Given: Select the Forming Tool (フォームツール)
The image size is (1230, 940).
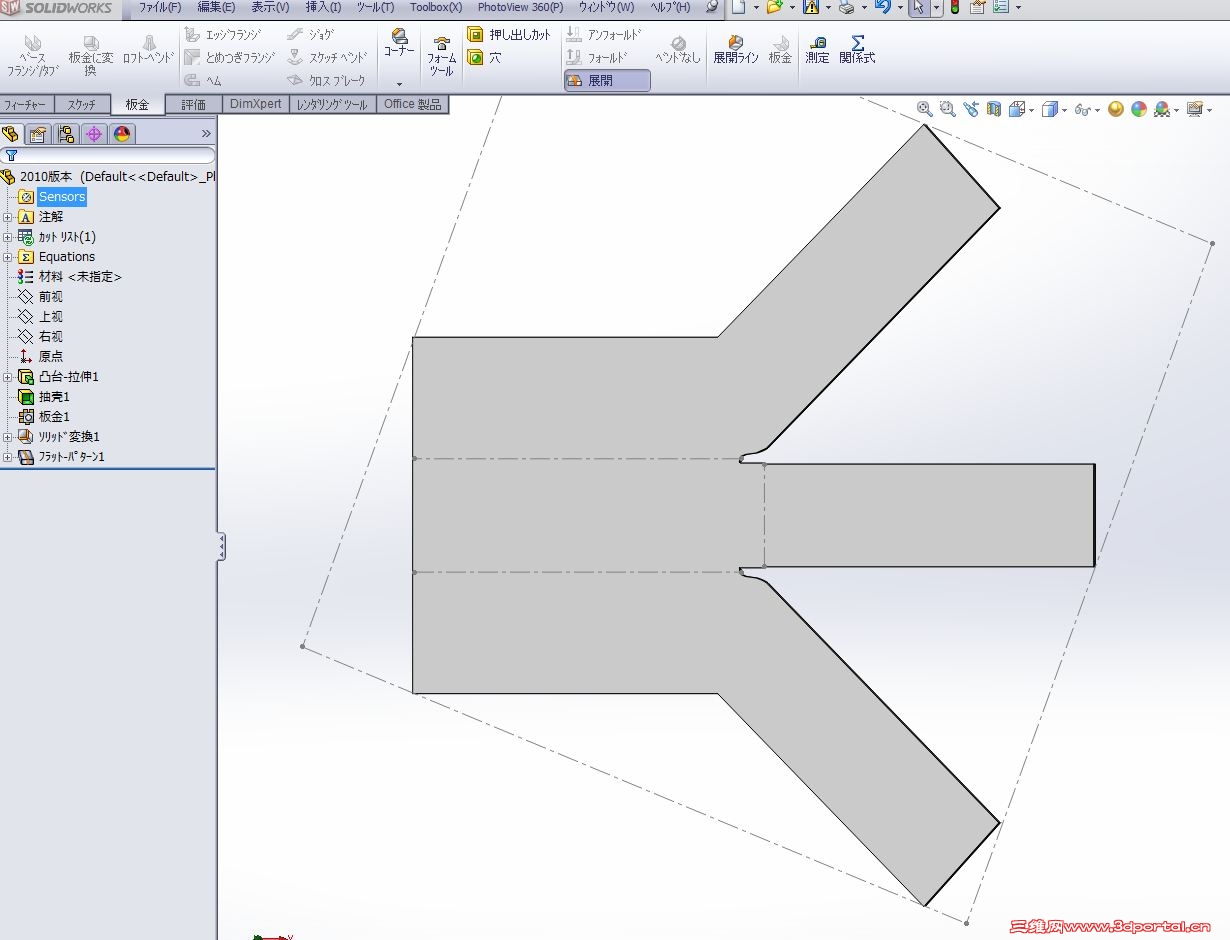Looking at the screenshot, I should [x=442, y=56].
